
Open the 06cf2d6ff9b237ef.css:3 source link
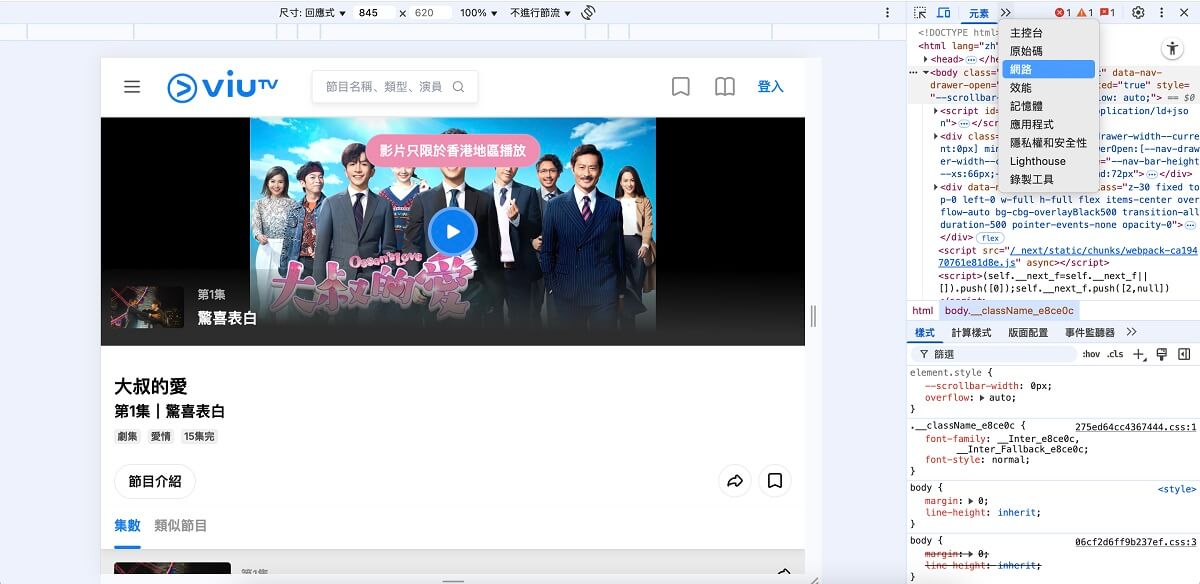coord(1135,542)
